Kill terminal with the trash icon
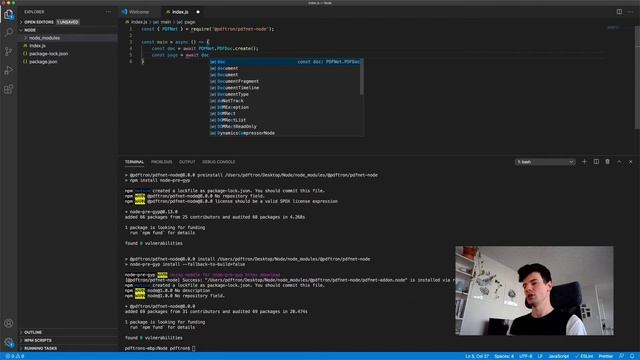This screenshot has height=360, width=640. (607, 162)
